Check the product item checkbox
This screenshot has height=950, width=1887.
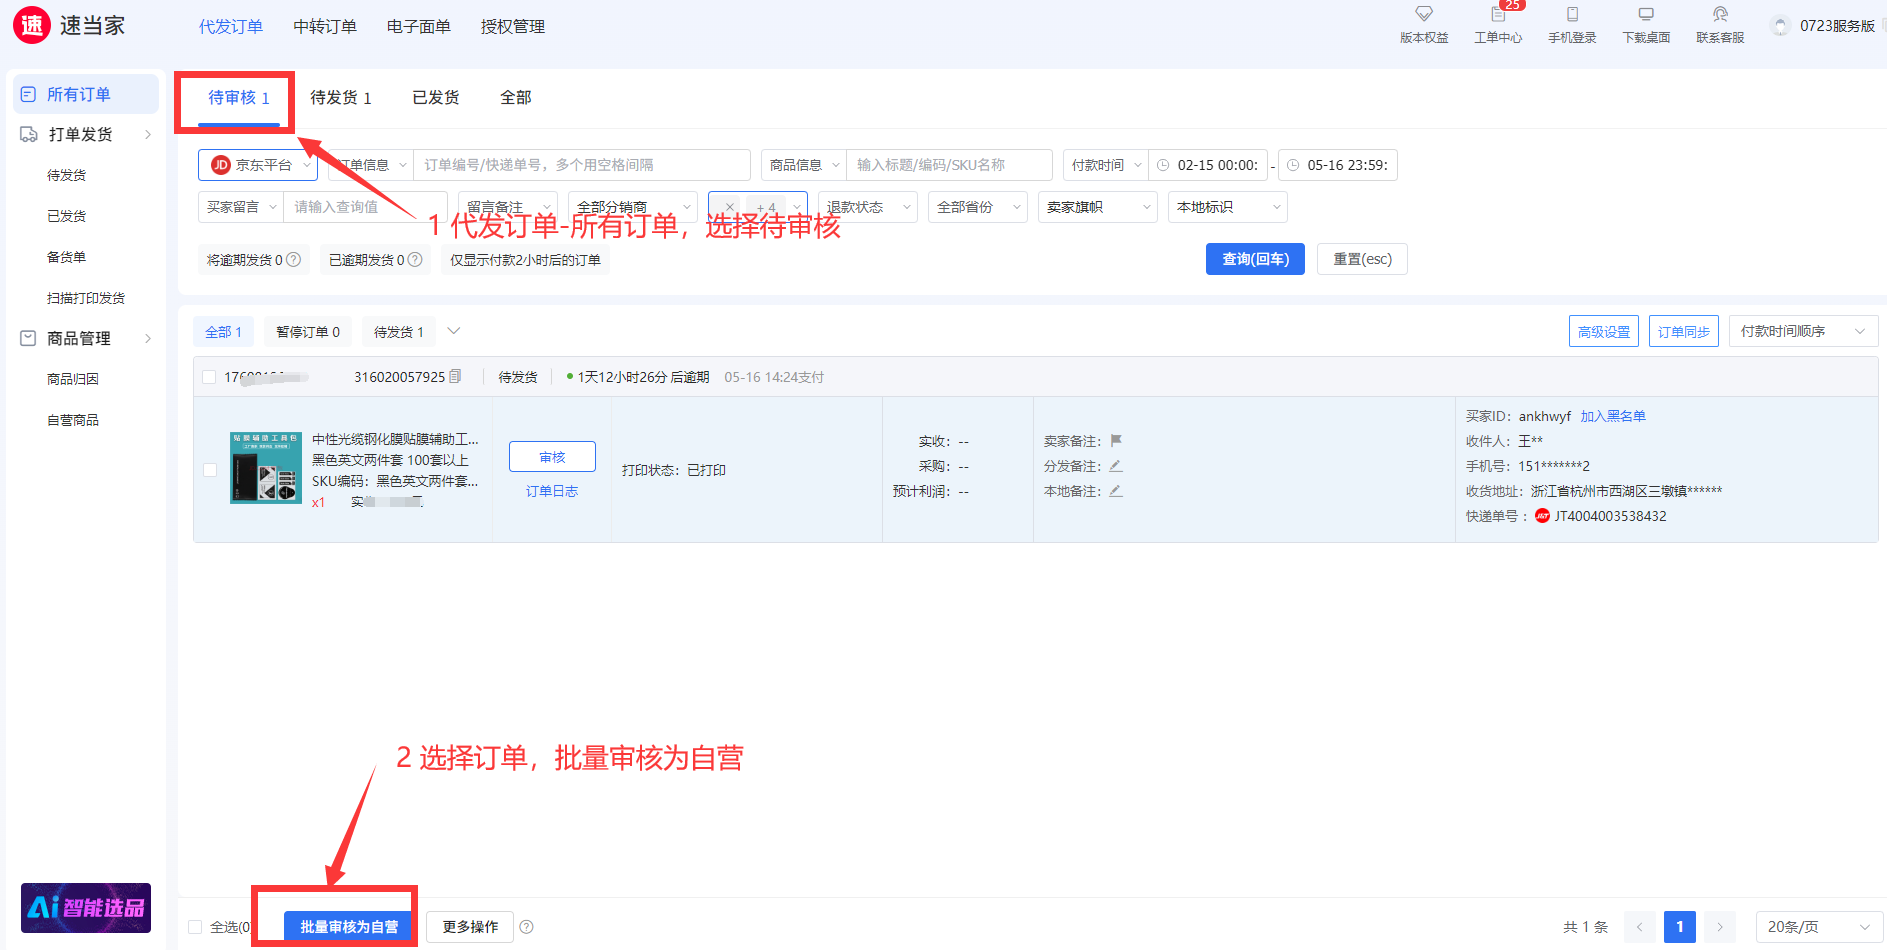pos(210,470)
